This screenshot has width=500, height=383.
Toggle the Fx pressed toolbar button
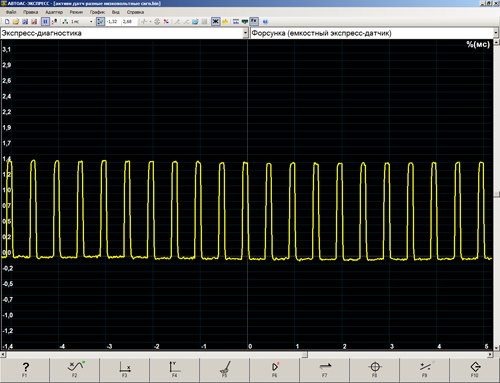[x=254, y=21]
